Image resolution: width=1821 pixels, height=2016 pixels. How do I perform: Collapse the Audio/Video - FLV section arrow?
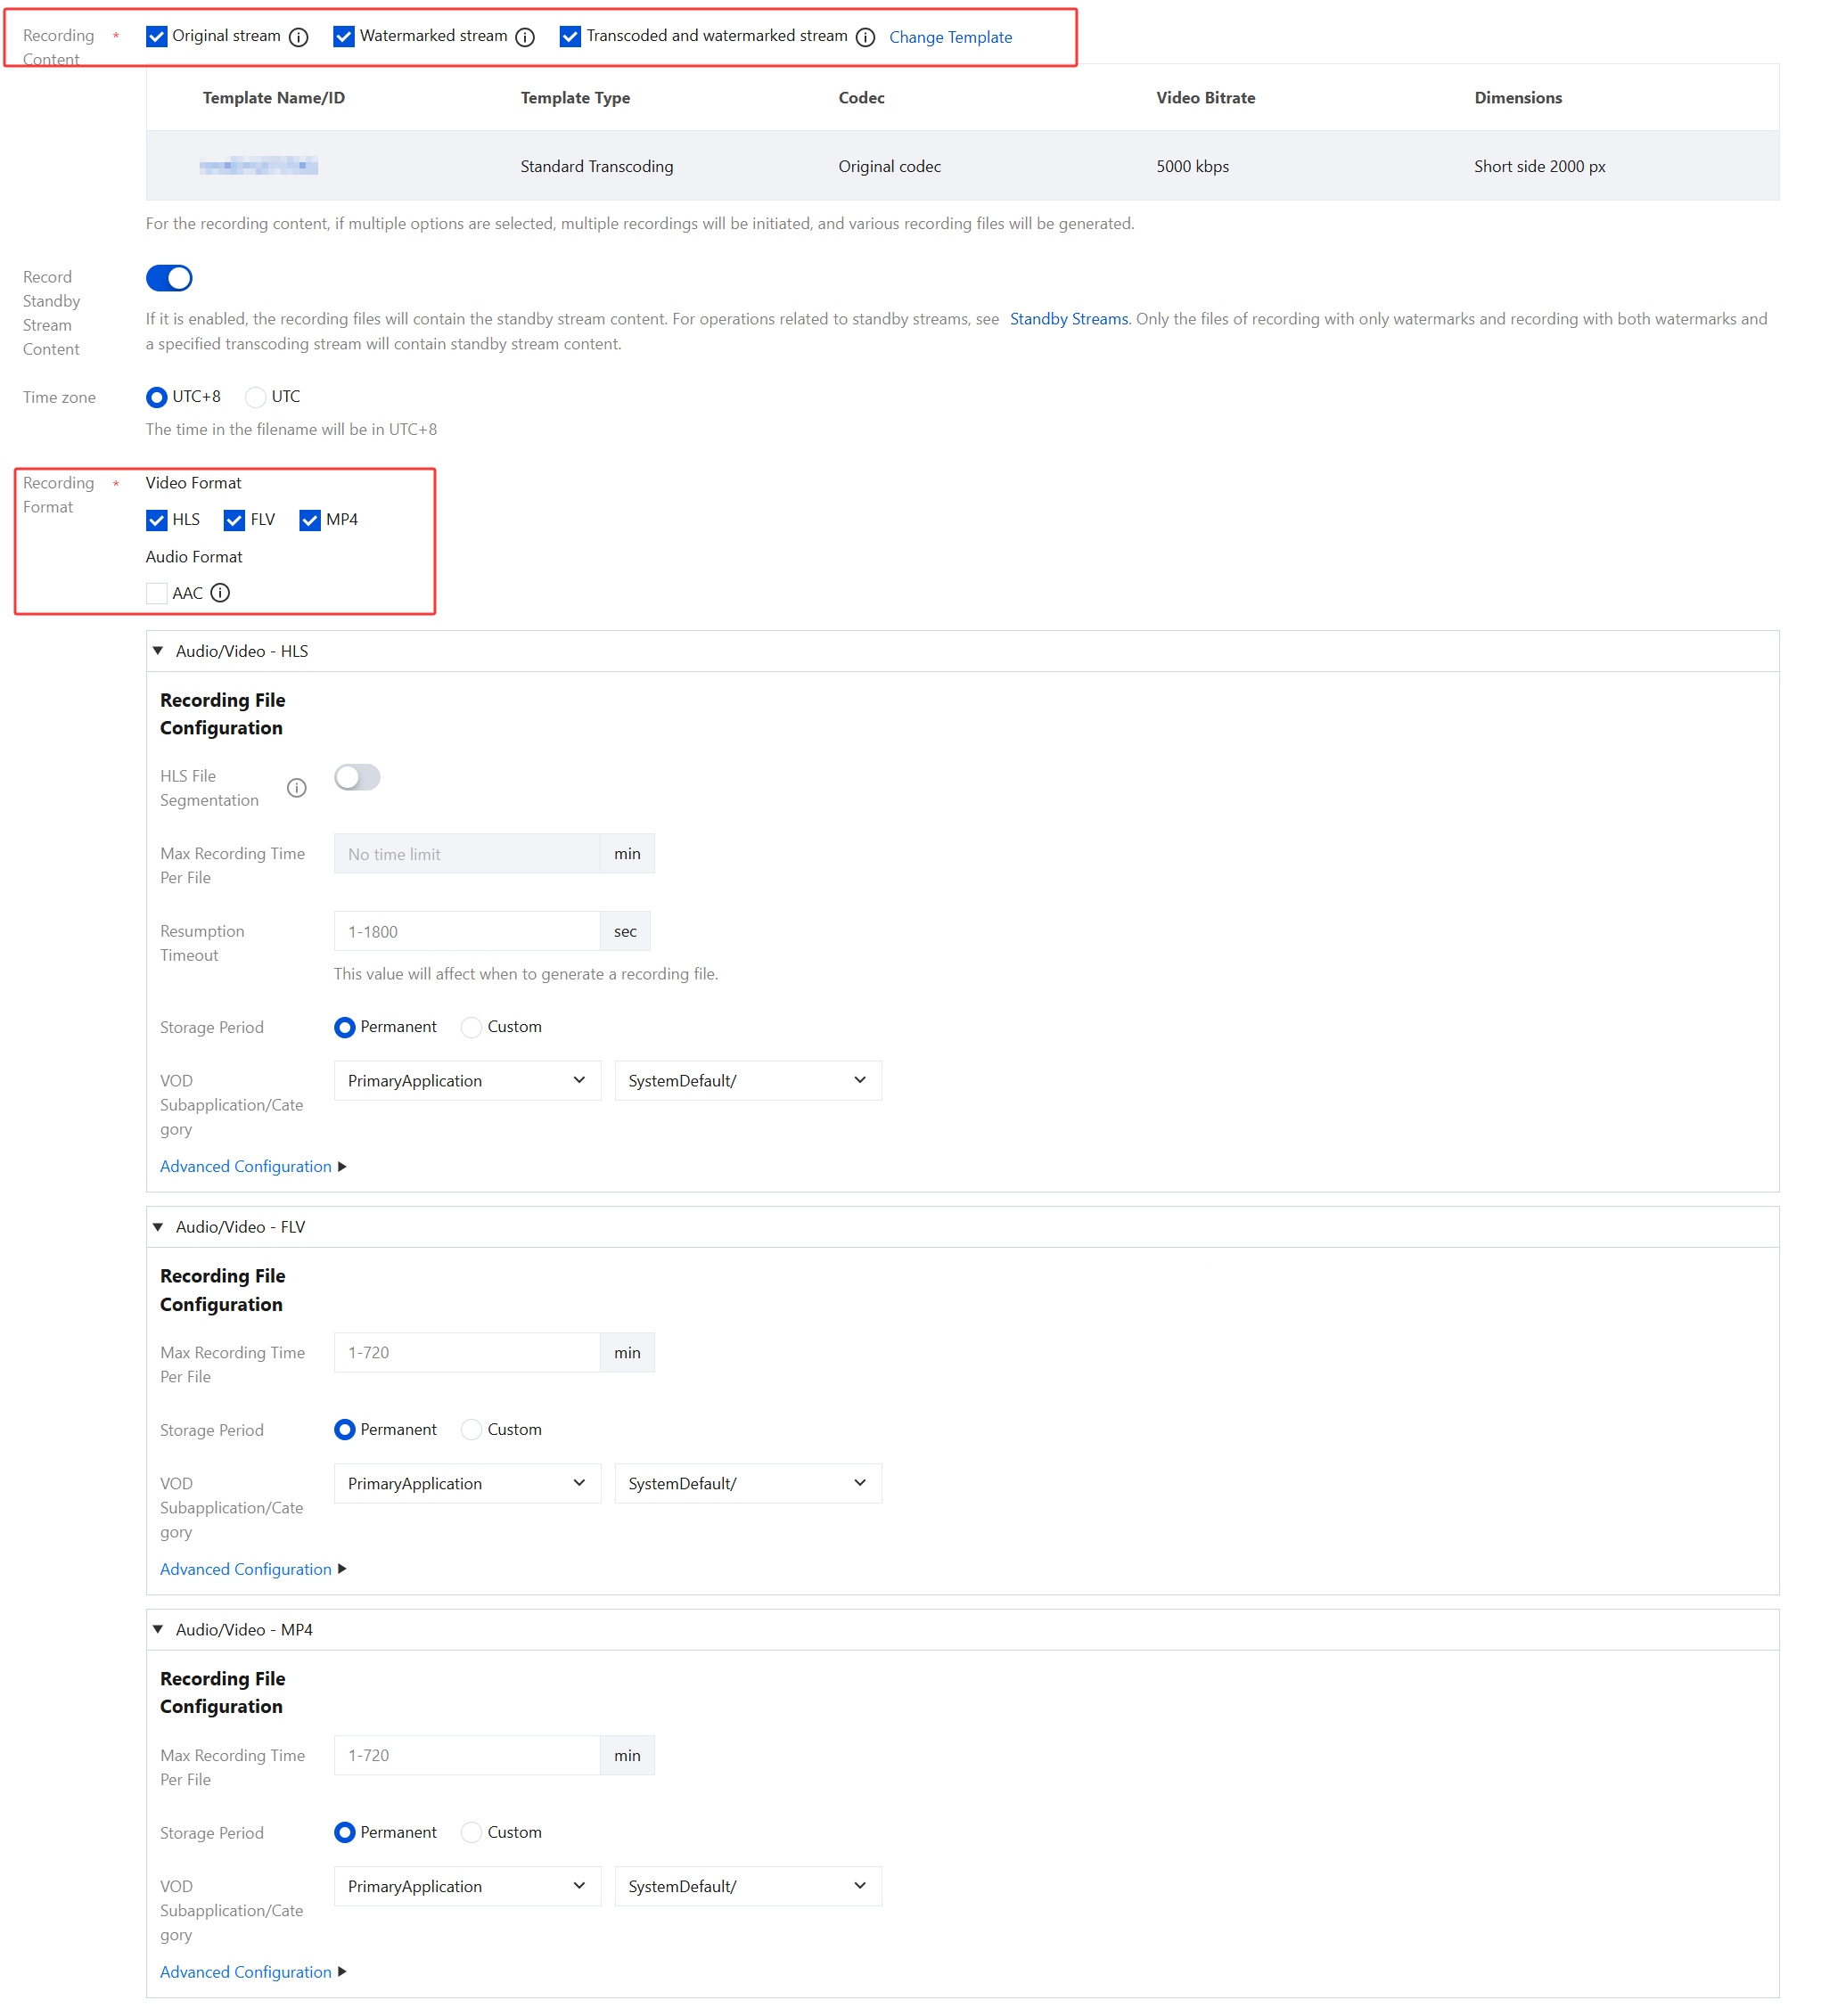click(158, 1227)
